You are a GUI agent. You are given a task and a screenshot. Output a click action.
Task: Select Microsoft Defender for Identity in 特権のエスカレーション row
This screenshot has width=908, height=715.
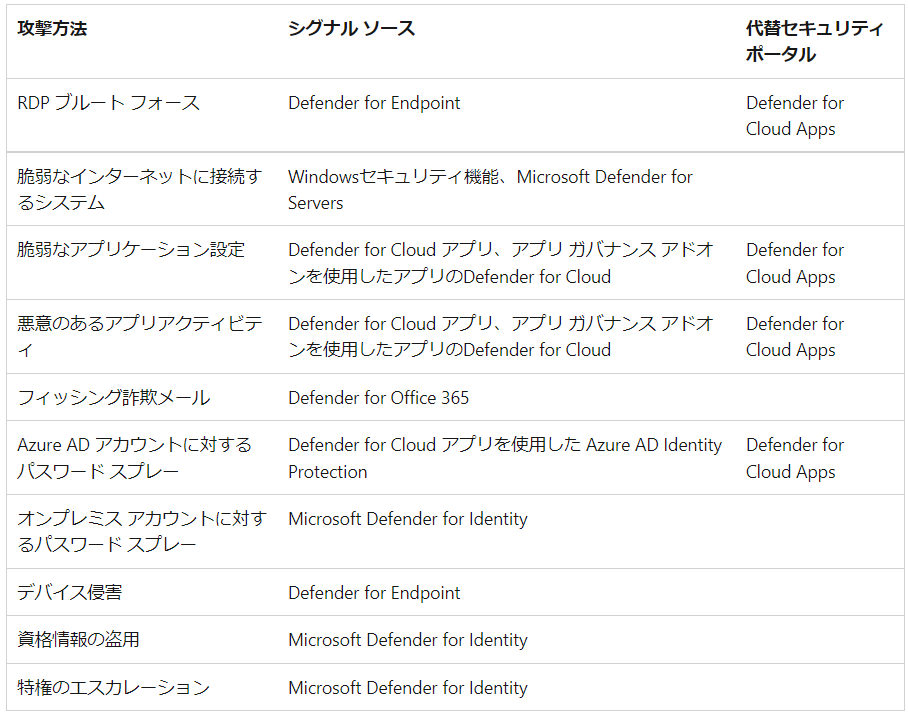(x=408, y=688)
